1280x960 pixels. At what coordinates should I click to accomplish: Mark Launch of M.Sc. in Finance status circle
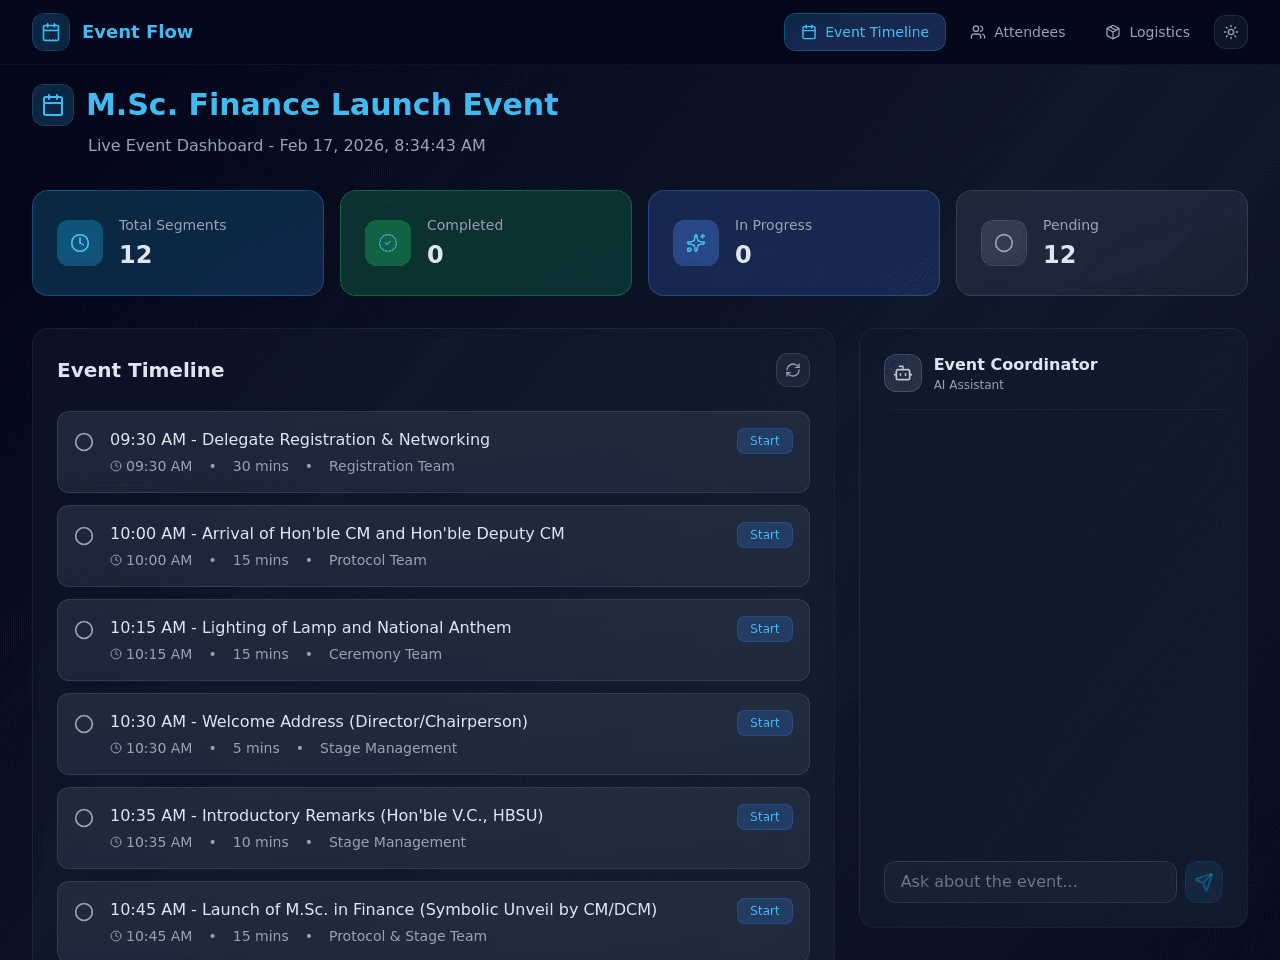84,912
